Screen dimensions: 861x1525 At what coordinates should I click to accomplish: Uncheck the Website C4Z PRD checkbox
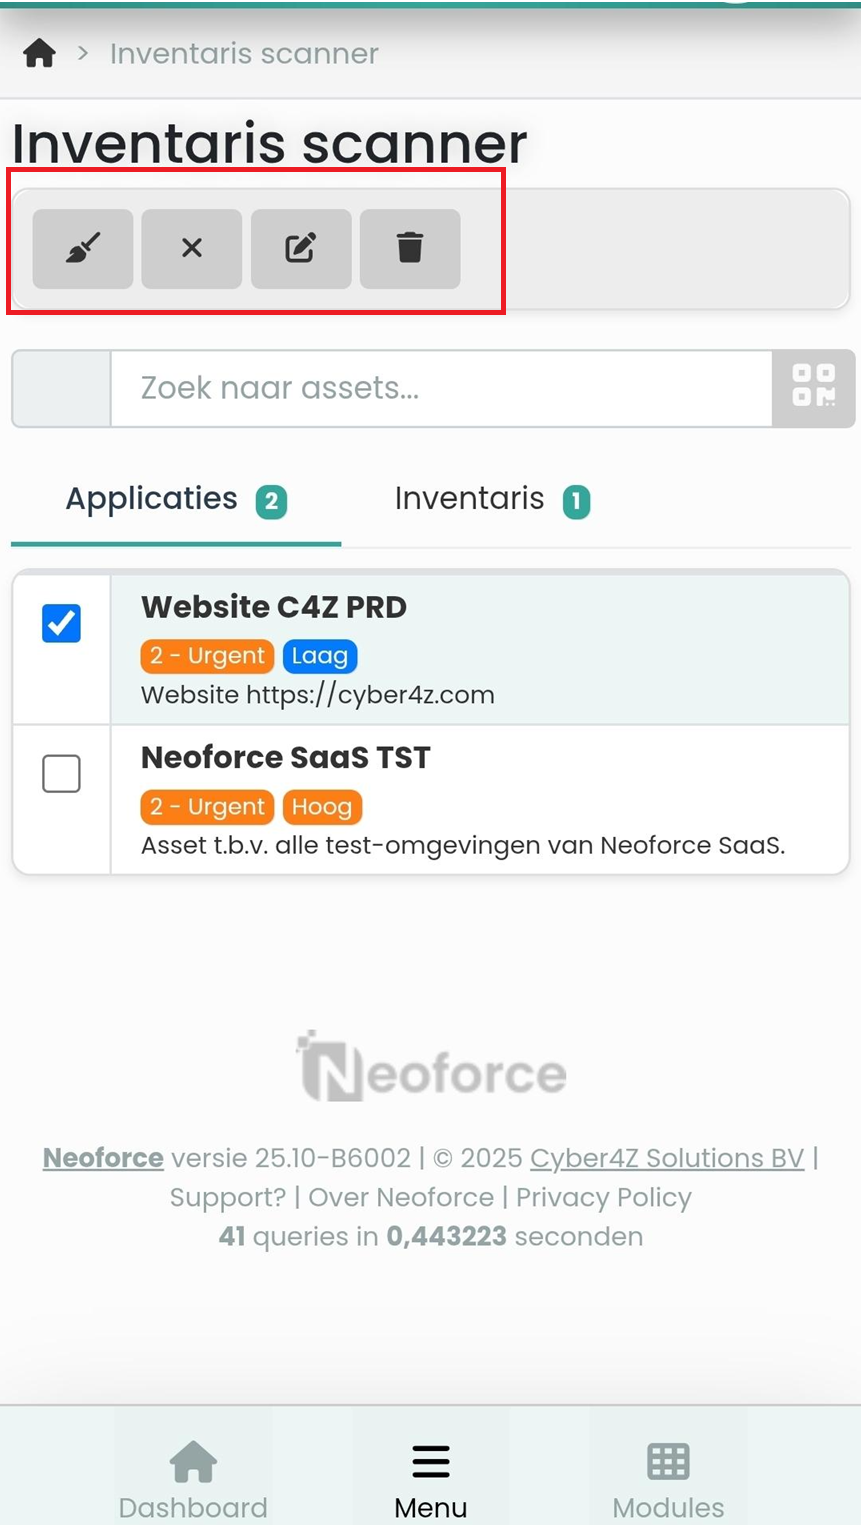click(61, 623)
